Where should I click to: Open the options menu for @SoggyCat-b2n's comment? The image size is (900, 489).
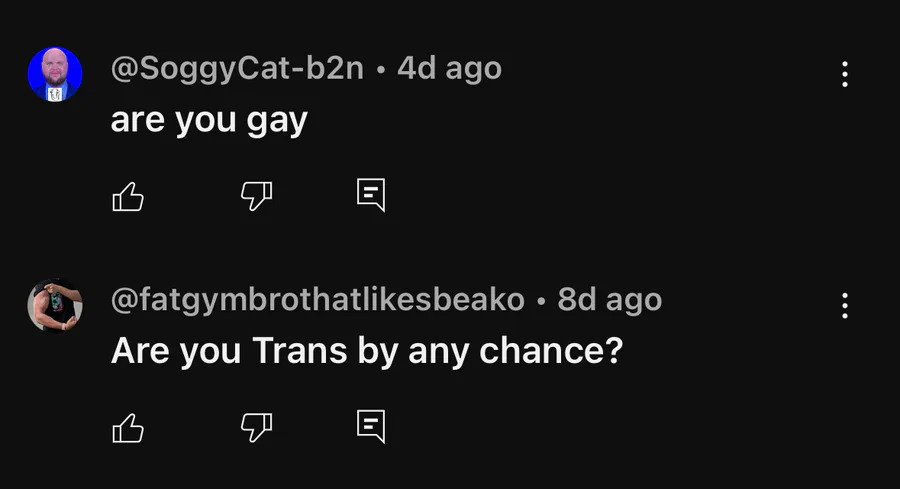[844, 74]
